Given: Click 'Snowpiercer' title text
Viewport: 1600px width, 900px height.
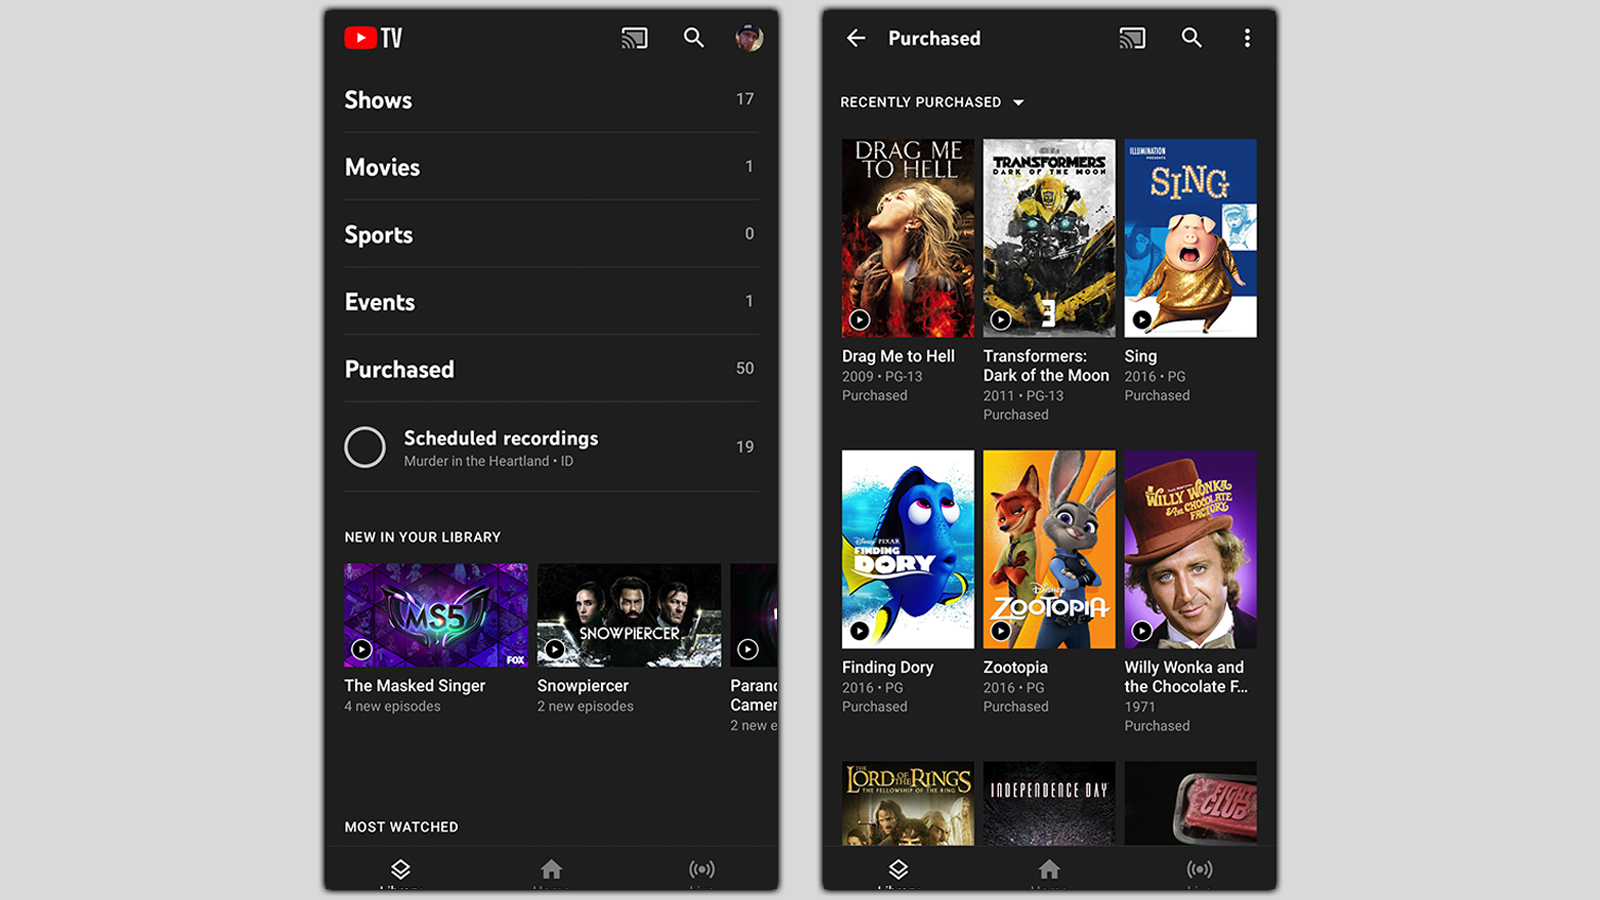Looking at the screenshot, I should pos(583,685).
